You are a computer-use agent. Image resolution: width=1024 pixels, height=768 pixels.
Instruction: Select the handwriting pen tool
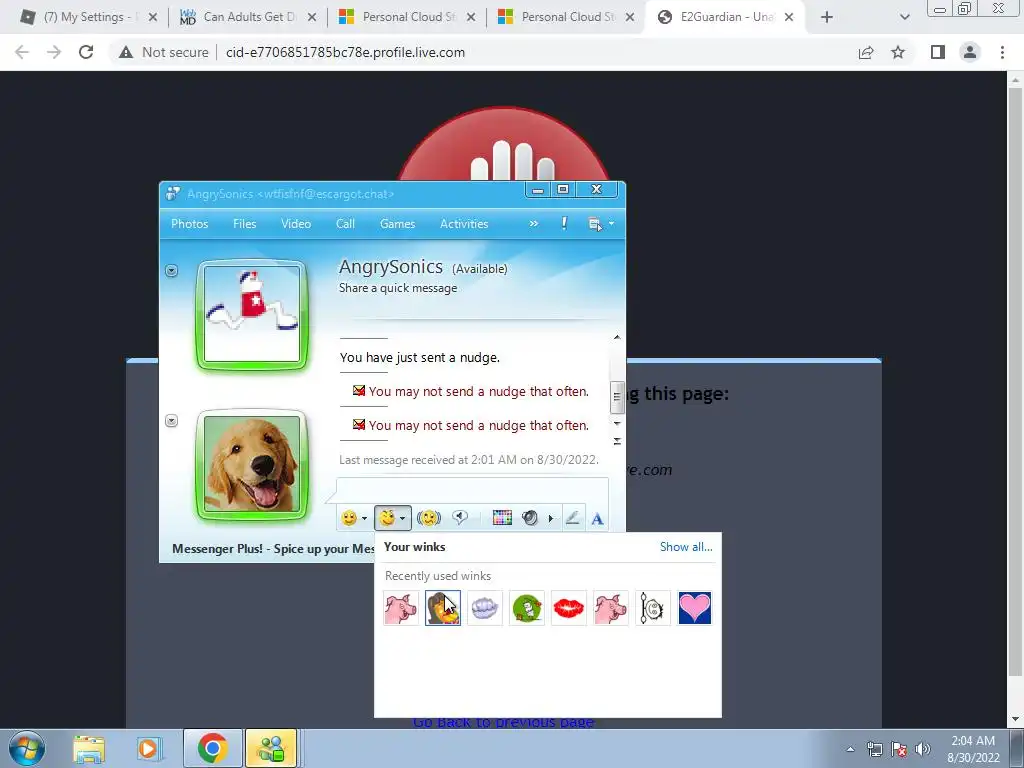point(572,518)
